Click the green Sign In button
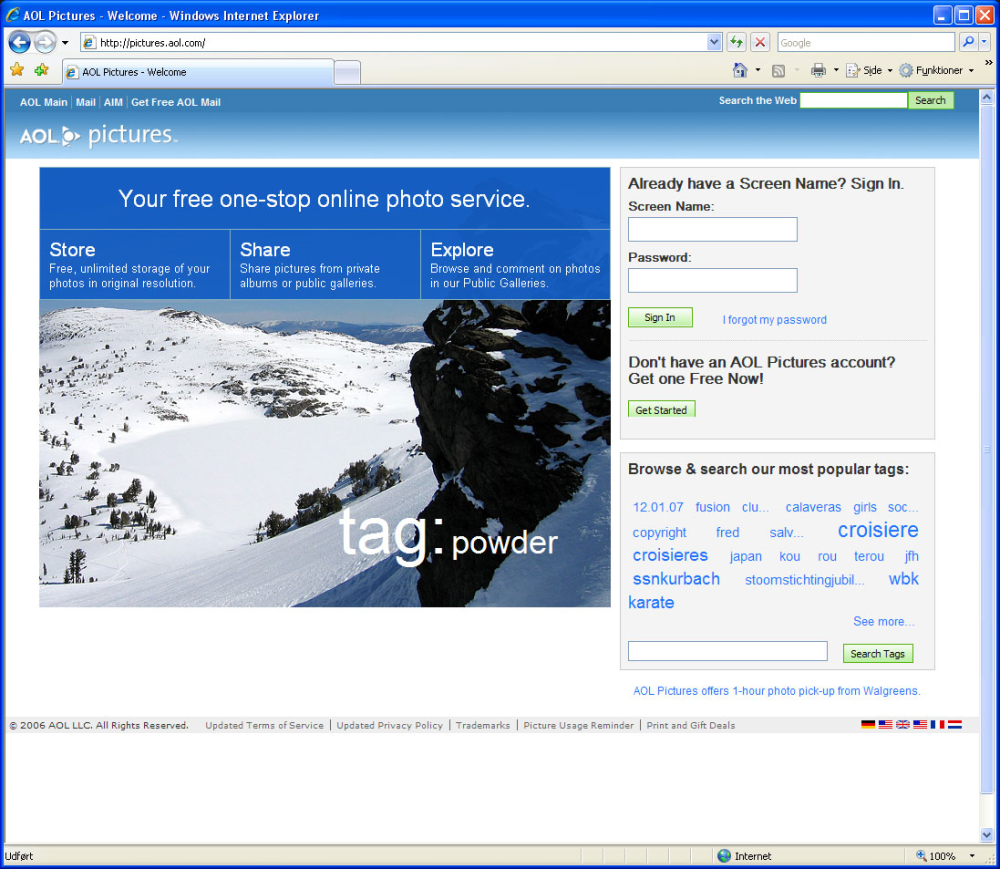The width and height of the screenshot is (1000, 869). click(660, 318)
